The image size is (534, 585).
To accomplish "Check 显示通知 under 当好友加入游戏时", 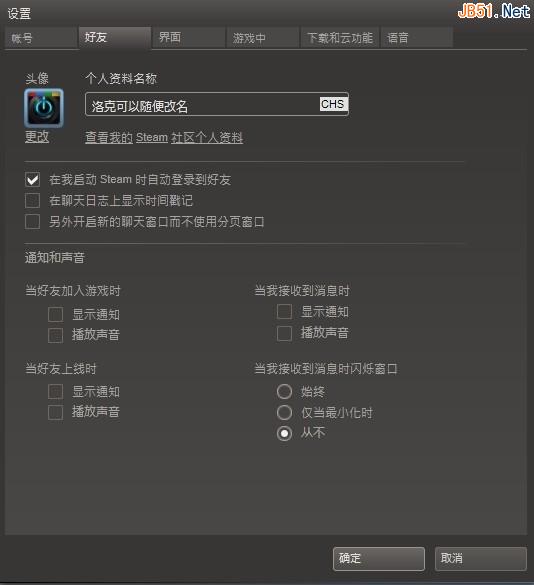I will tap(56, 314).
